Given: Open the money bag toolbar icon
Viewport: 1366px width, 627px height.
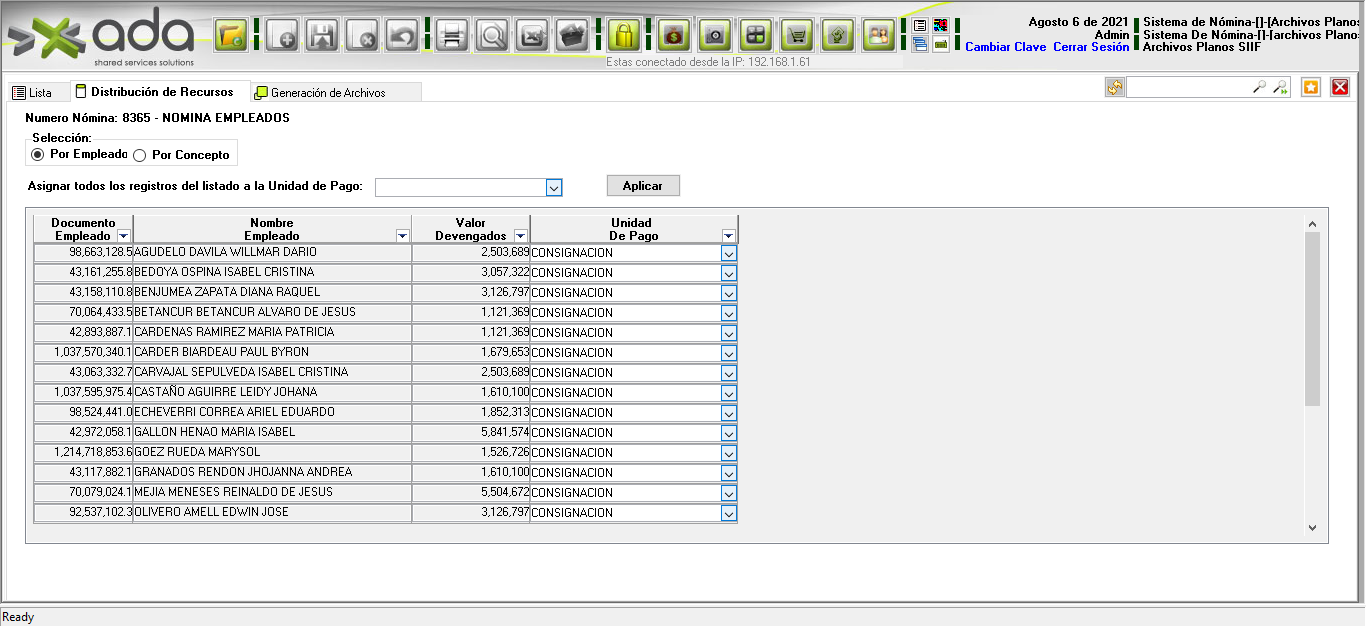Looking at the screenshot, I should pyautogui.click(x=673, y=36).
